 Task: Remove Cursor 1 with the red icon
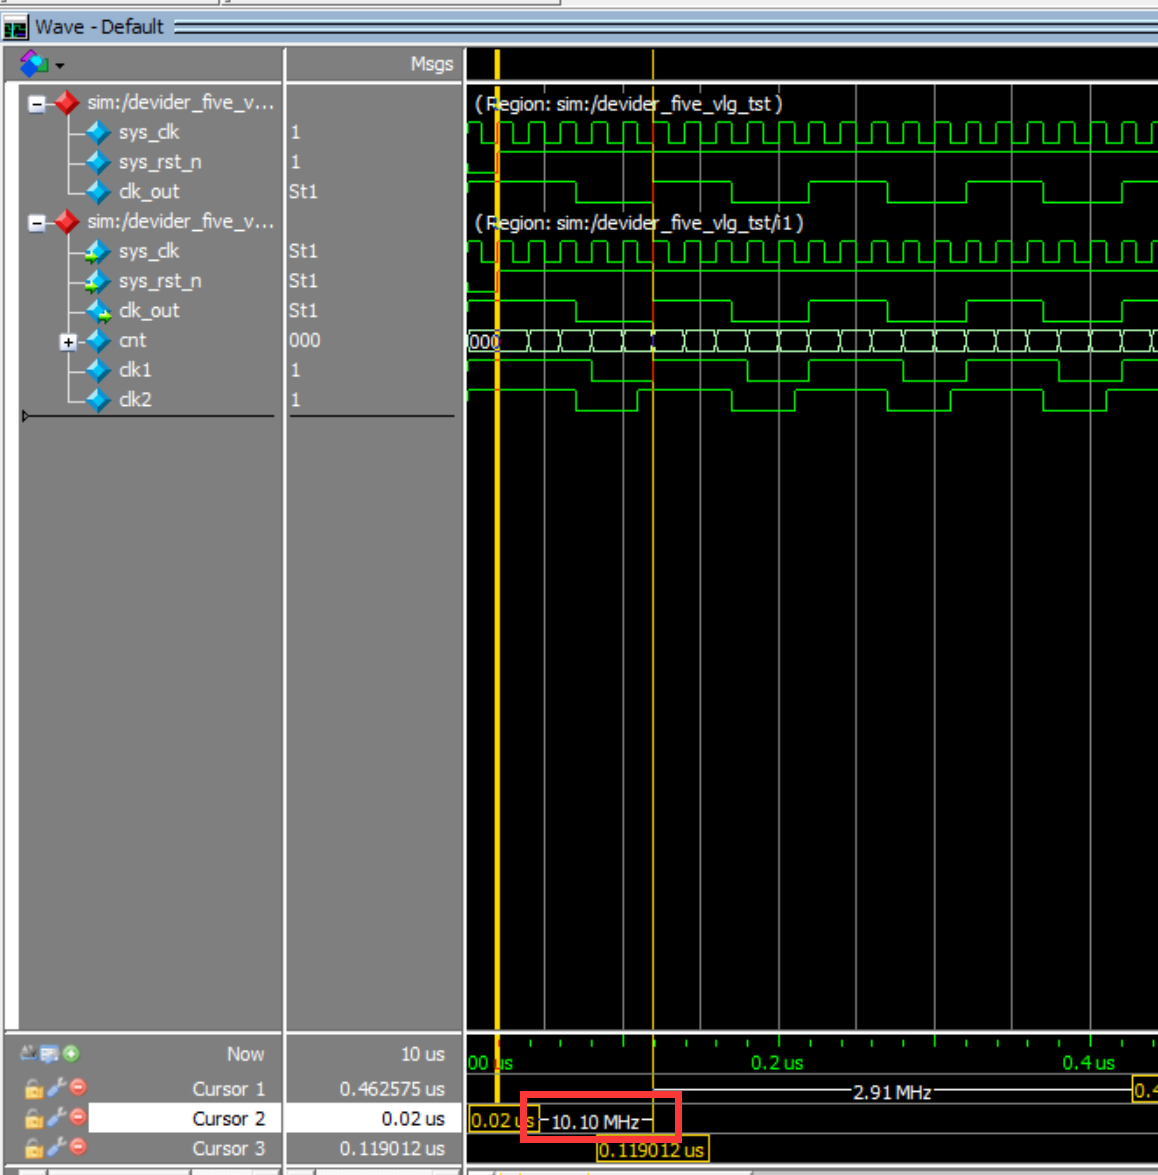tap(78, 1087)
